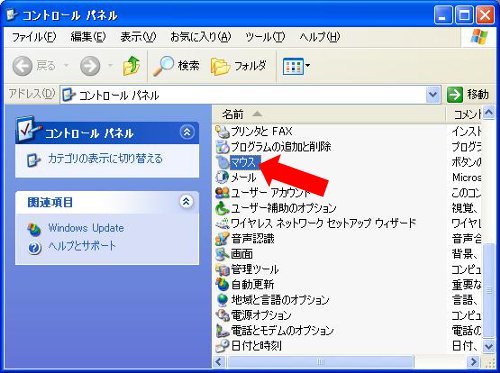Click the horizontal scrollbar left arrow
The image size is (500, 373).
coord(219,361)
